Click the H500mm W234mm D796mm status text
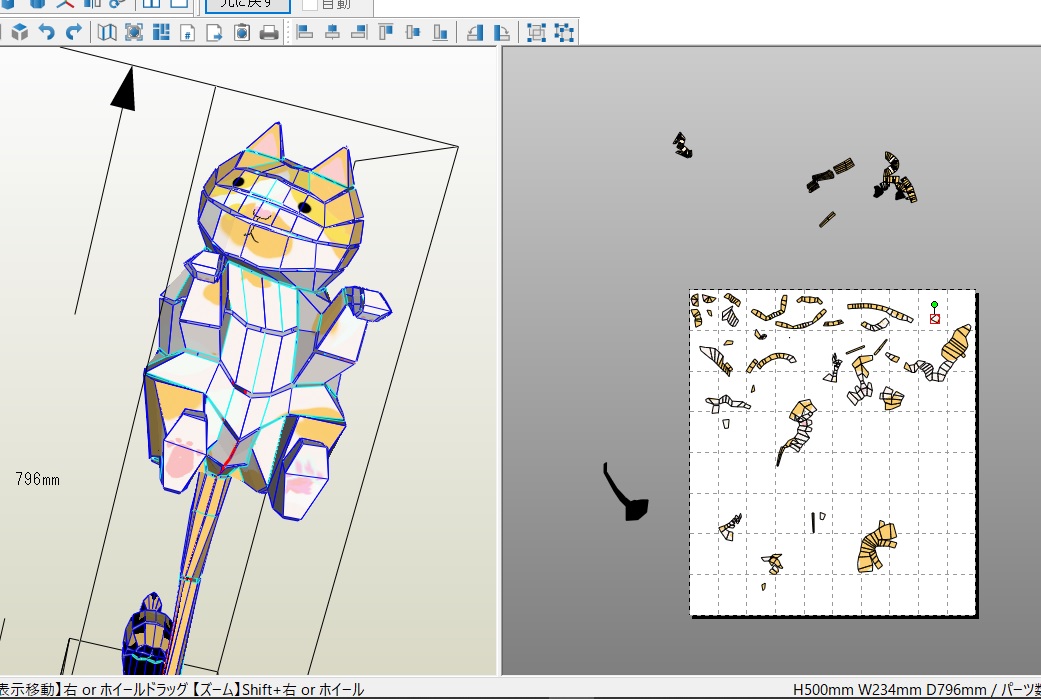This screenshot has height=699, width=1041. (x=890, y=690)
